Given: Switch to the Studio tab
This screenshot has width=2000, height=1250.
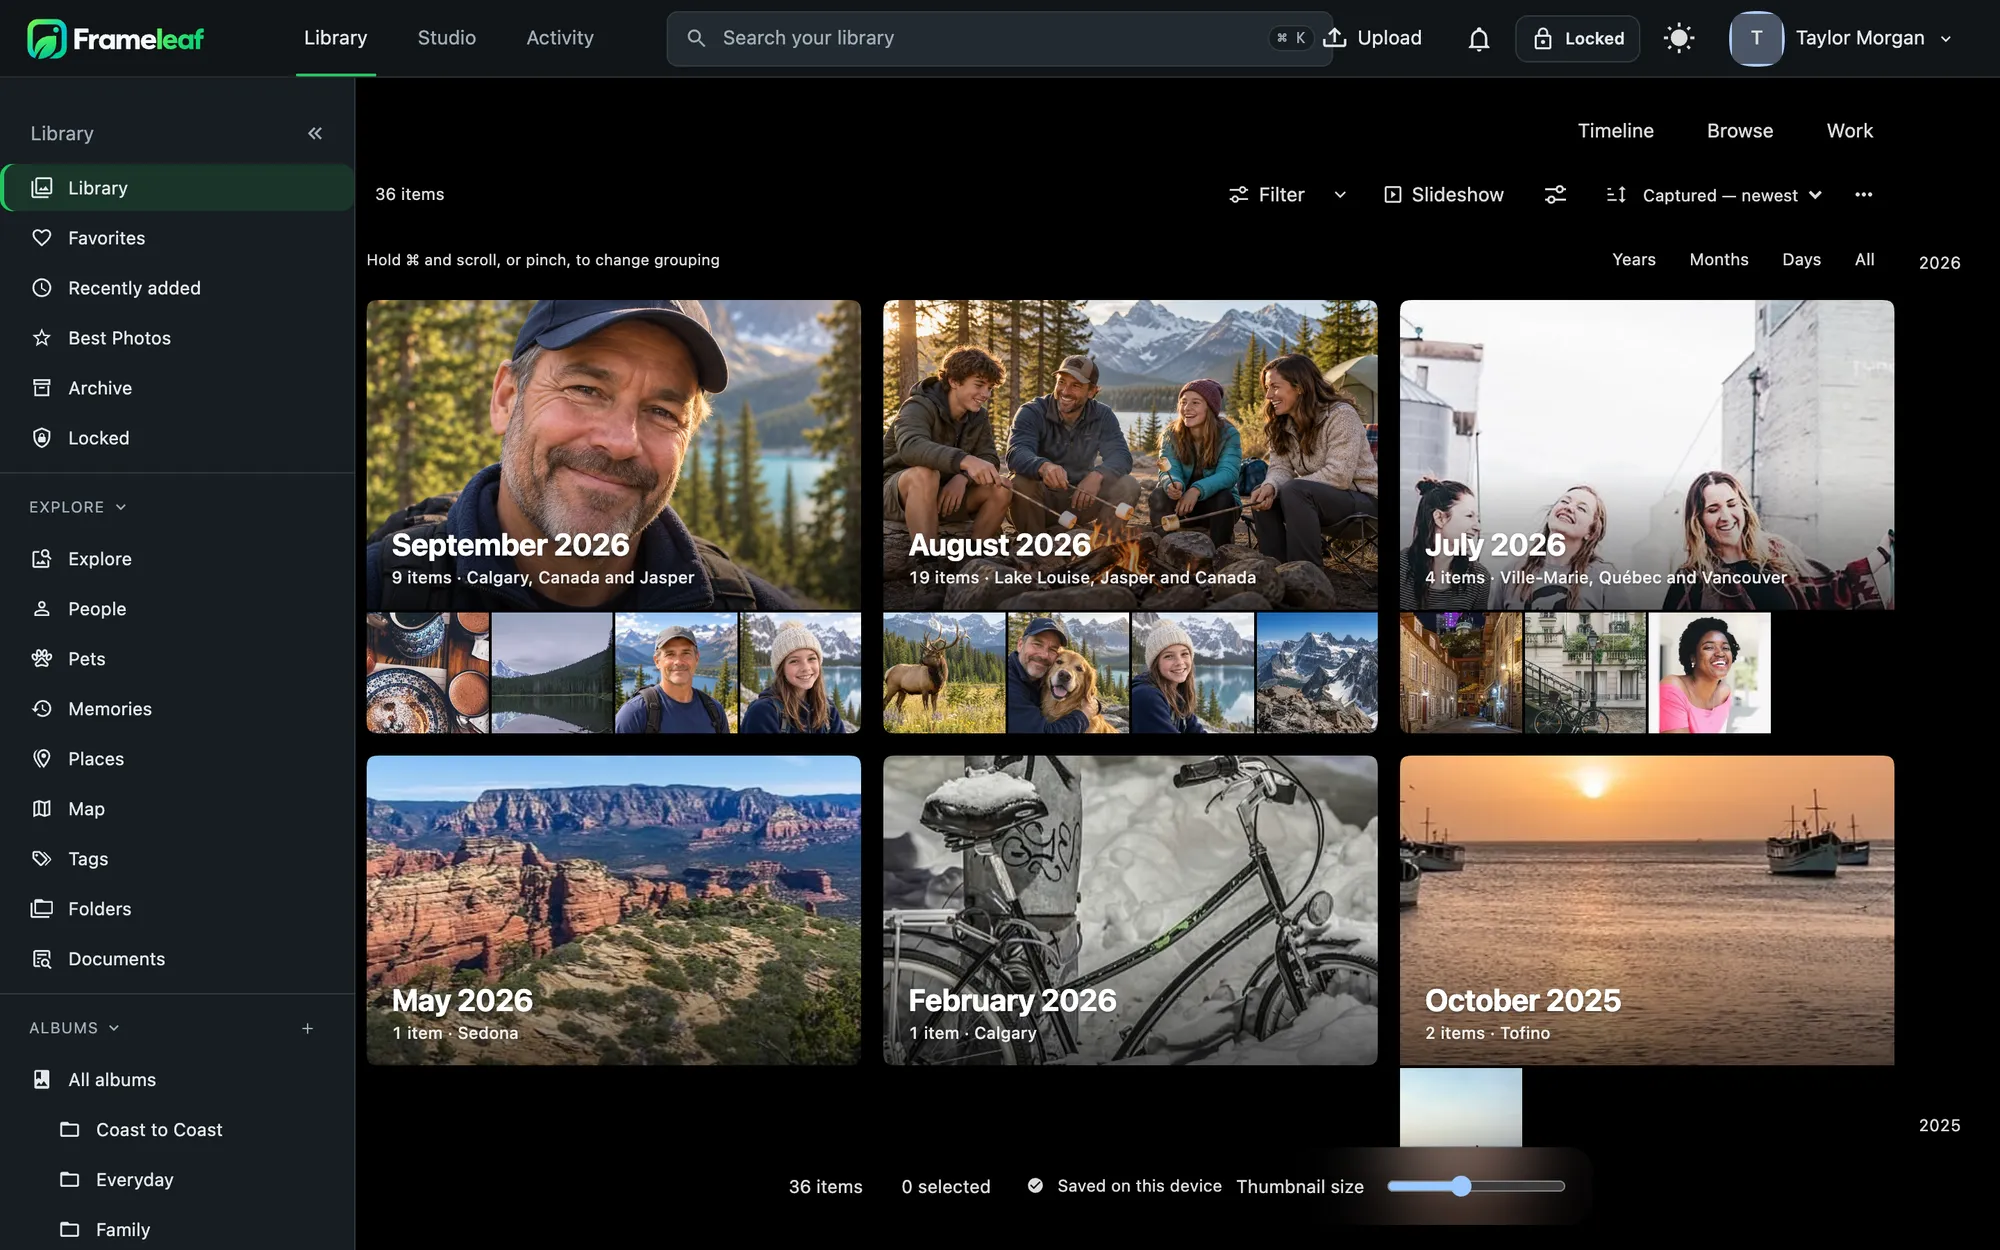Looking at the screenshot, I should (x=446, y=38).
